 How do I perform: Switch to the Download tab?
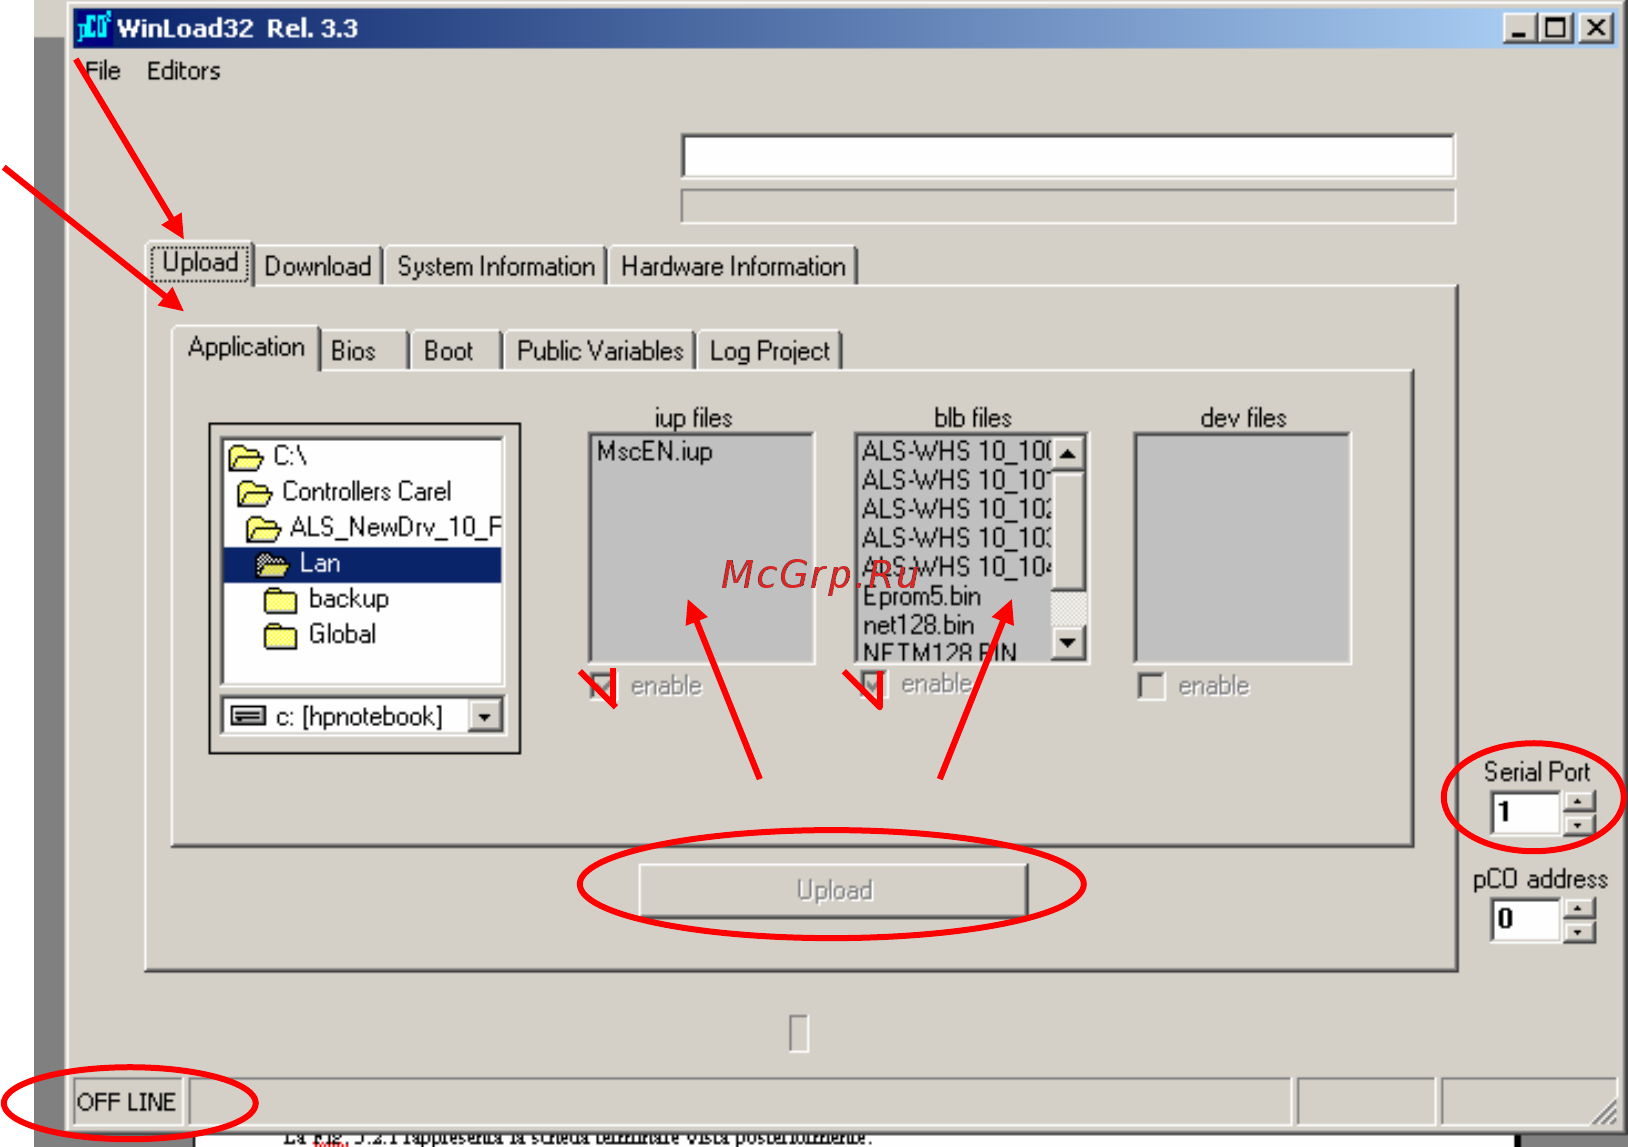317,267
